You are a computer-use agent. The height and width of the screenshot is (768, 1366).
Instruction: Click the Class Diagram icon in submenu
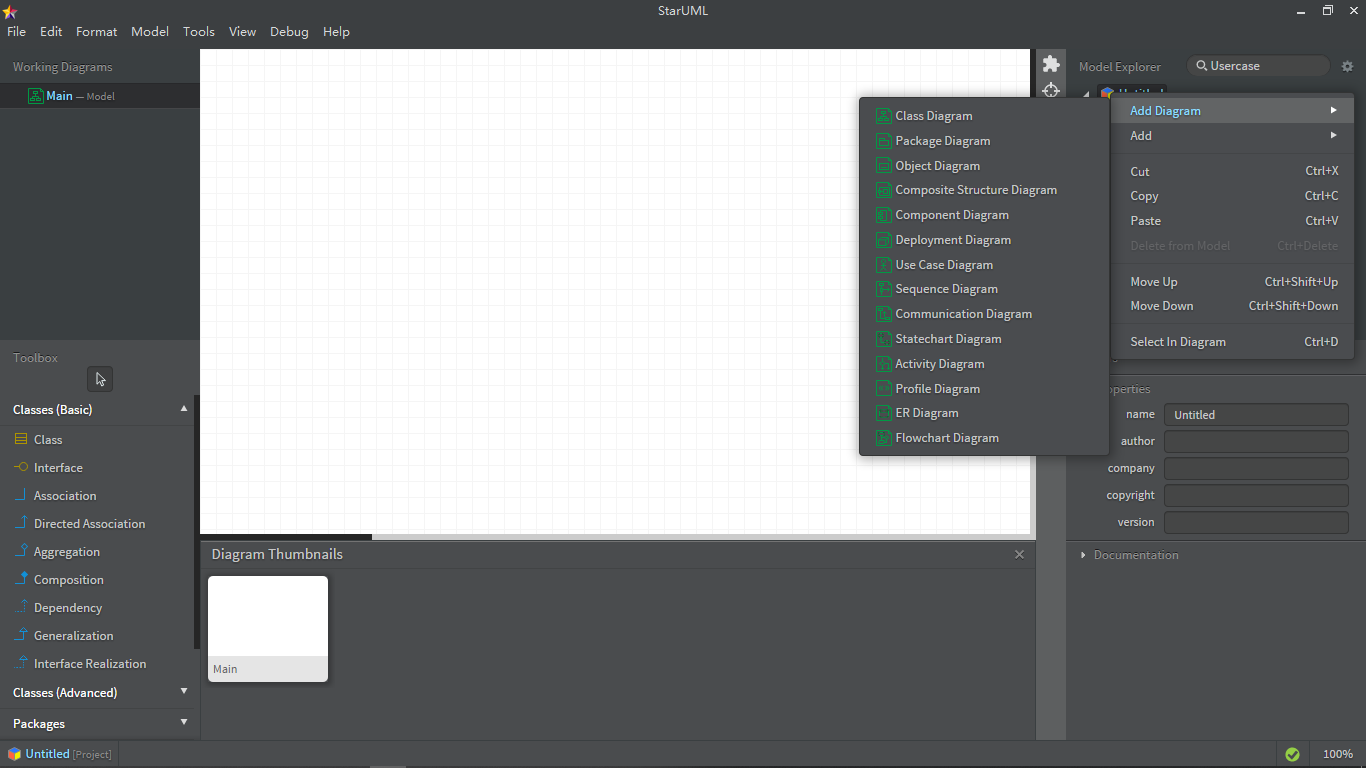[883, 116]
